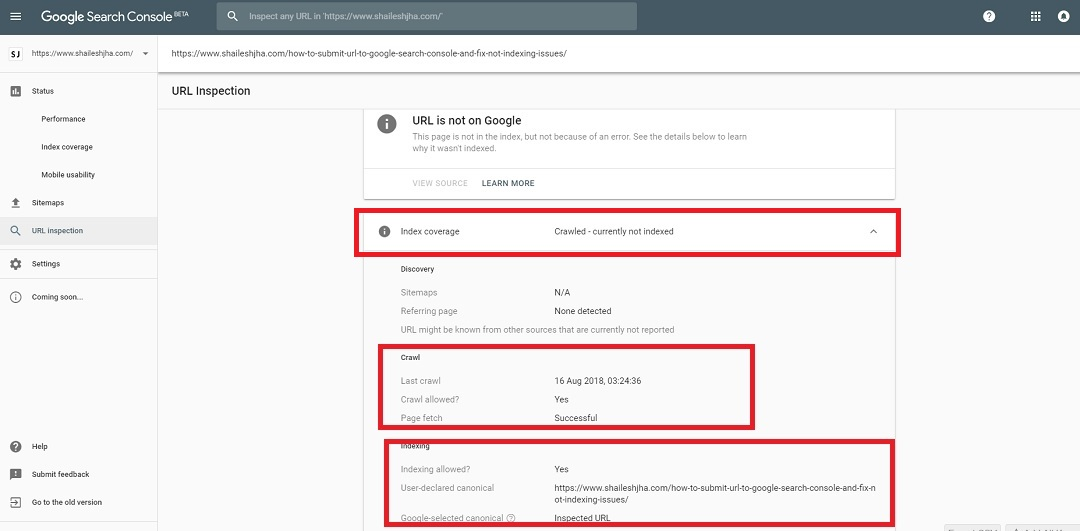The image size is (1080, 531).
Task: Click the VIEW SOURCE button
Action: (440, 183)
